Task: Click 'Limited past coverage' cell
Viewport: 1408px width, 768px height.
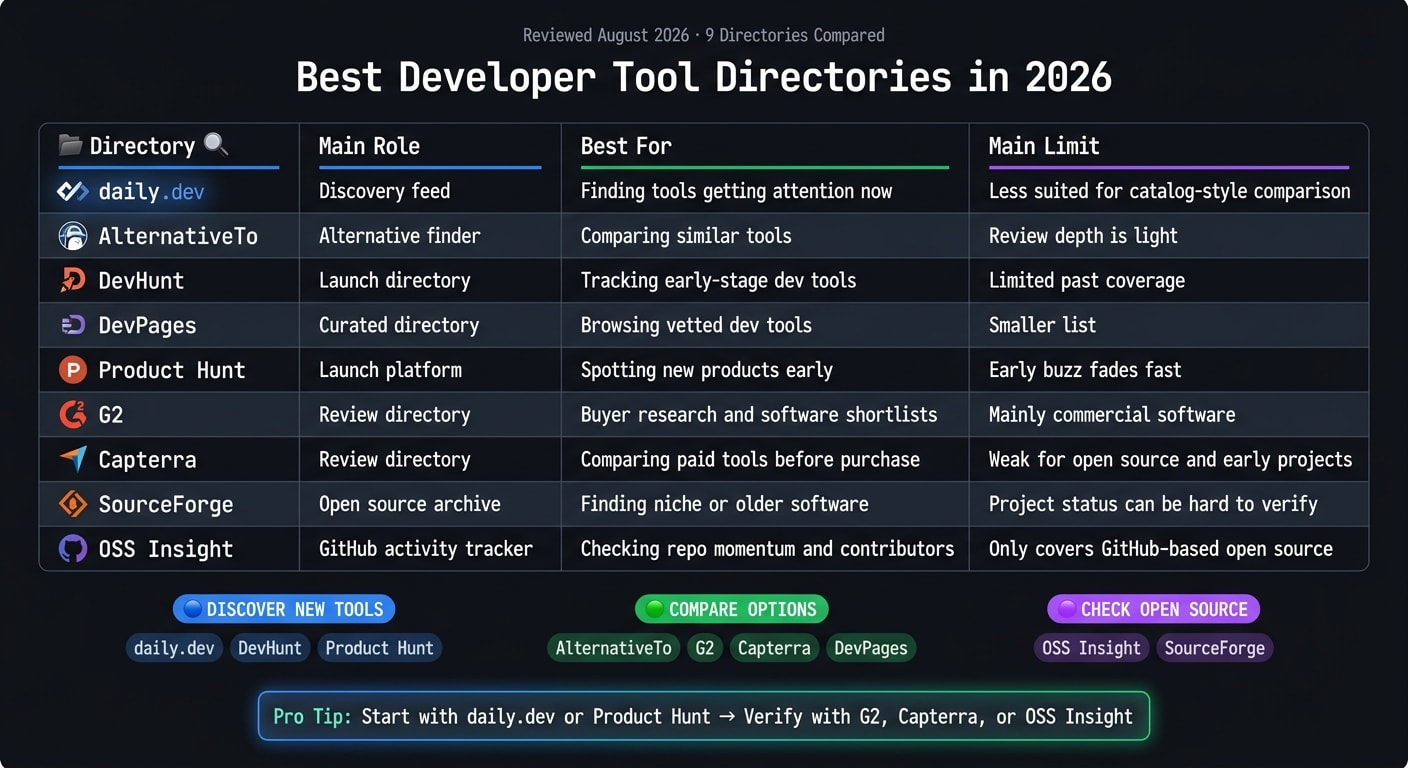Action: click(x=1086, y=281)
